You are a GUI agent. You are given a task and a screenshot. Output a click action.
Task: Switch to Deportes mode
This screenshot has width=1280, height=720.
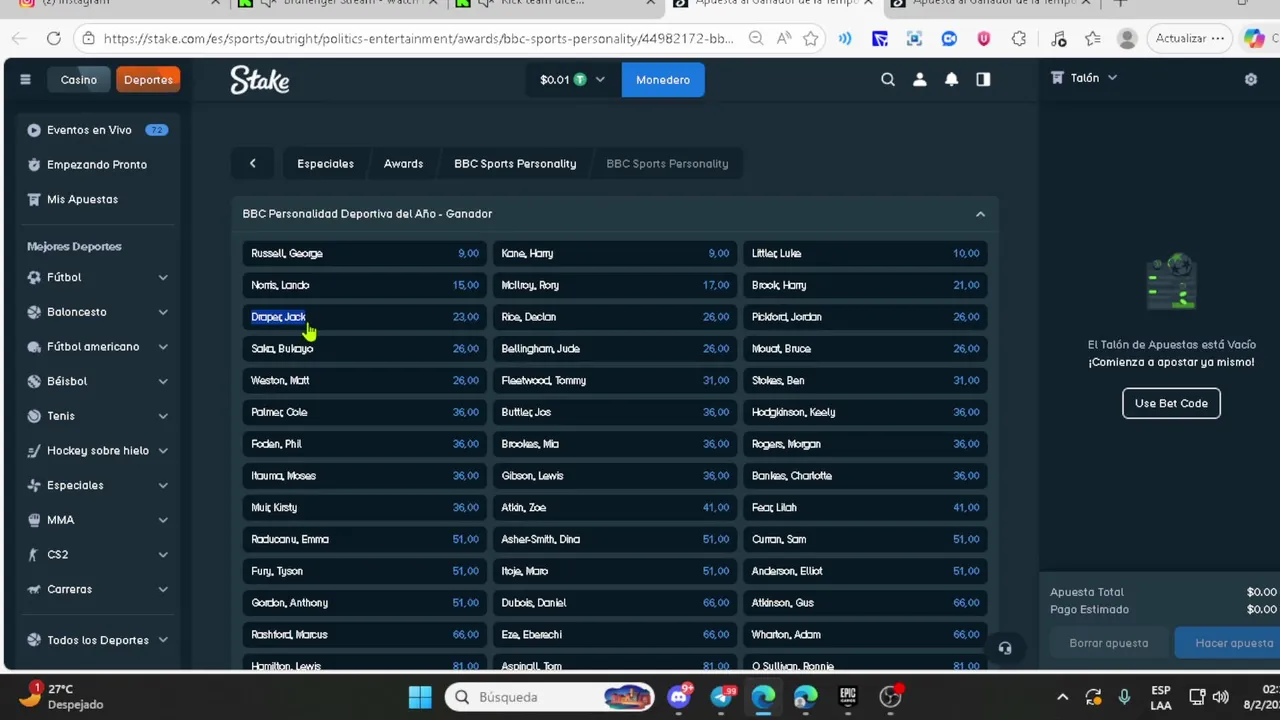pyautogui.click(x=148, y=80)
